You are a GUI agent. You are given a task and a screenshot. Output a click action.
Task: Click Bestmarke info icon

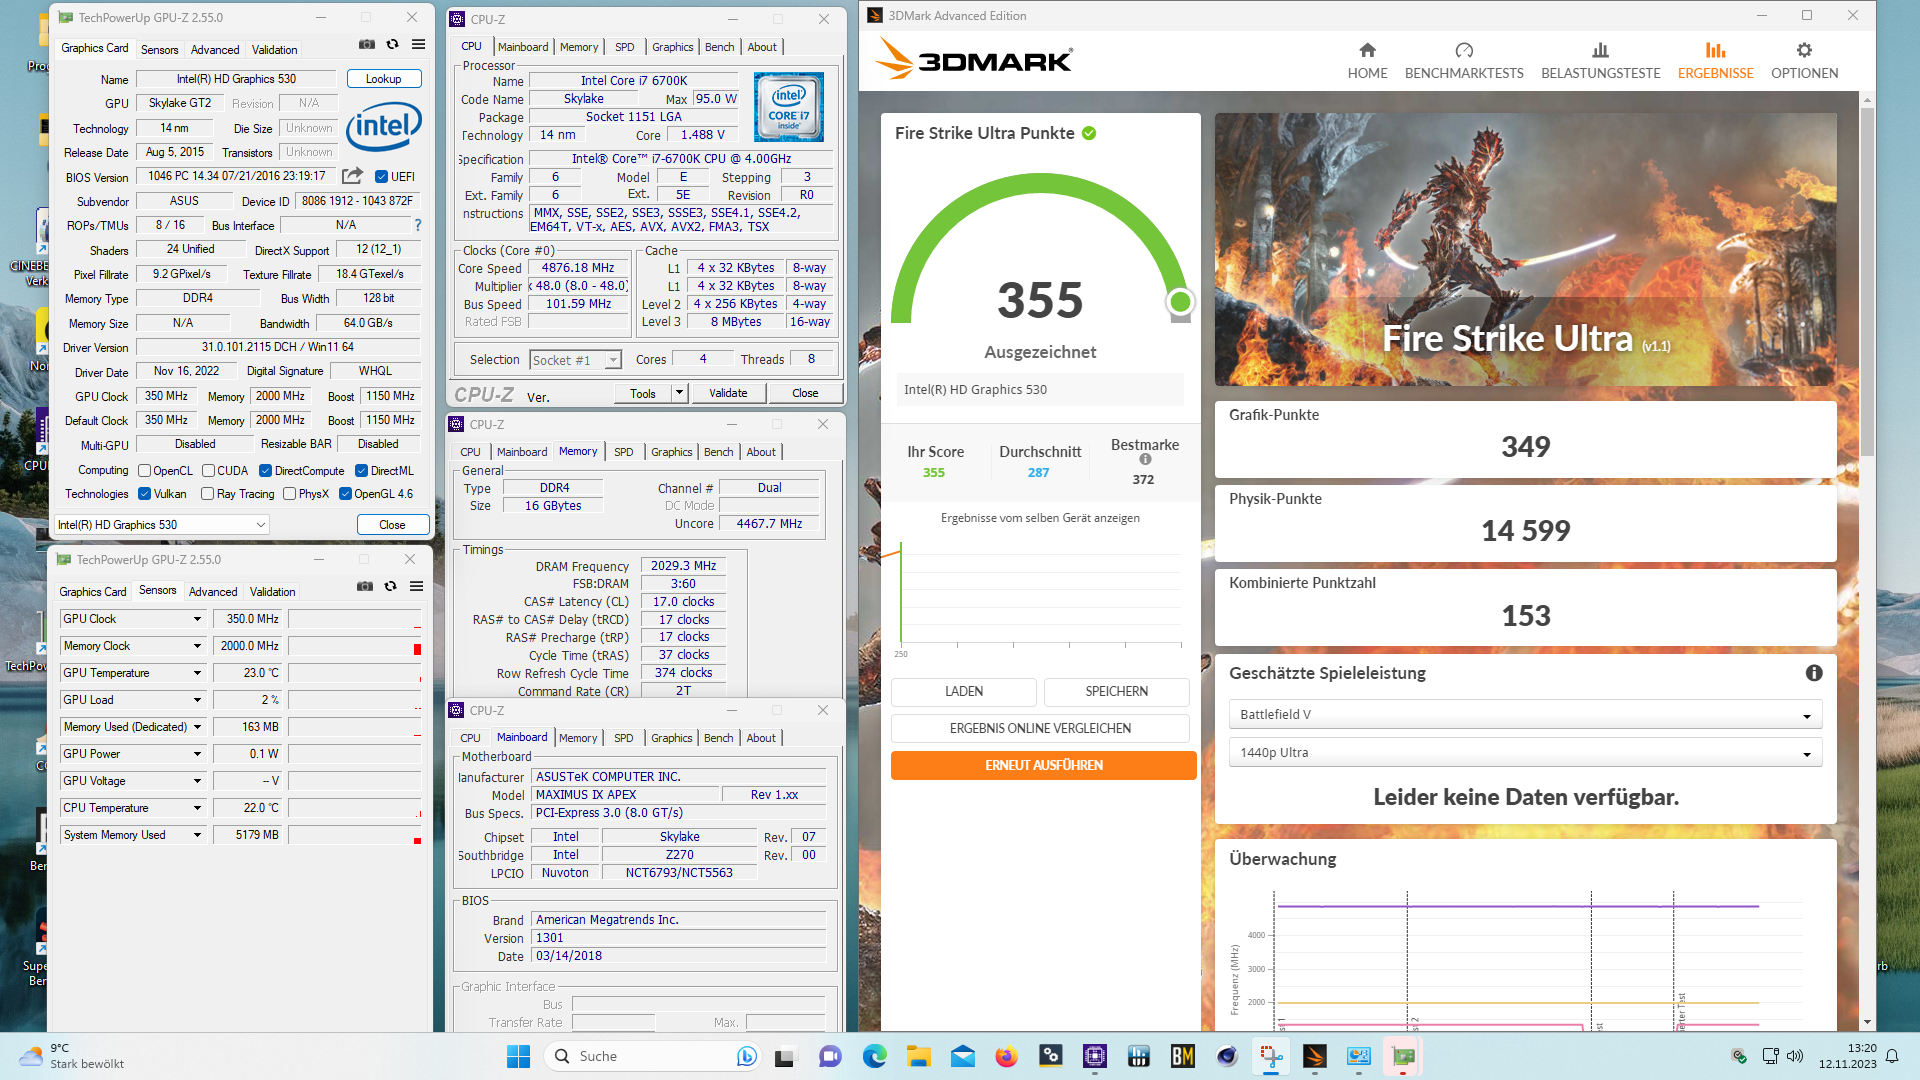(x=1145, y=460)
